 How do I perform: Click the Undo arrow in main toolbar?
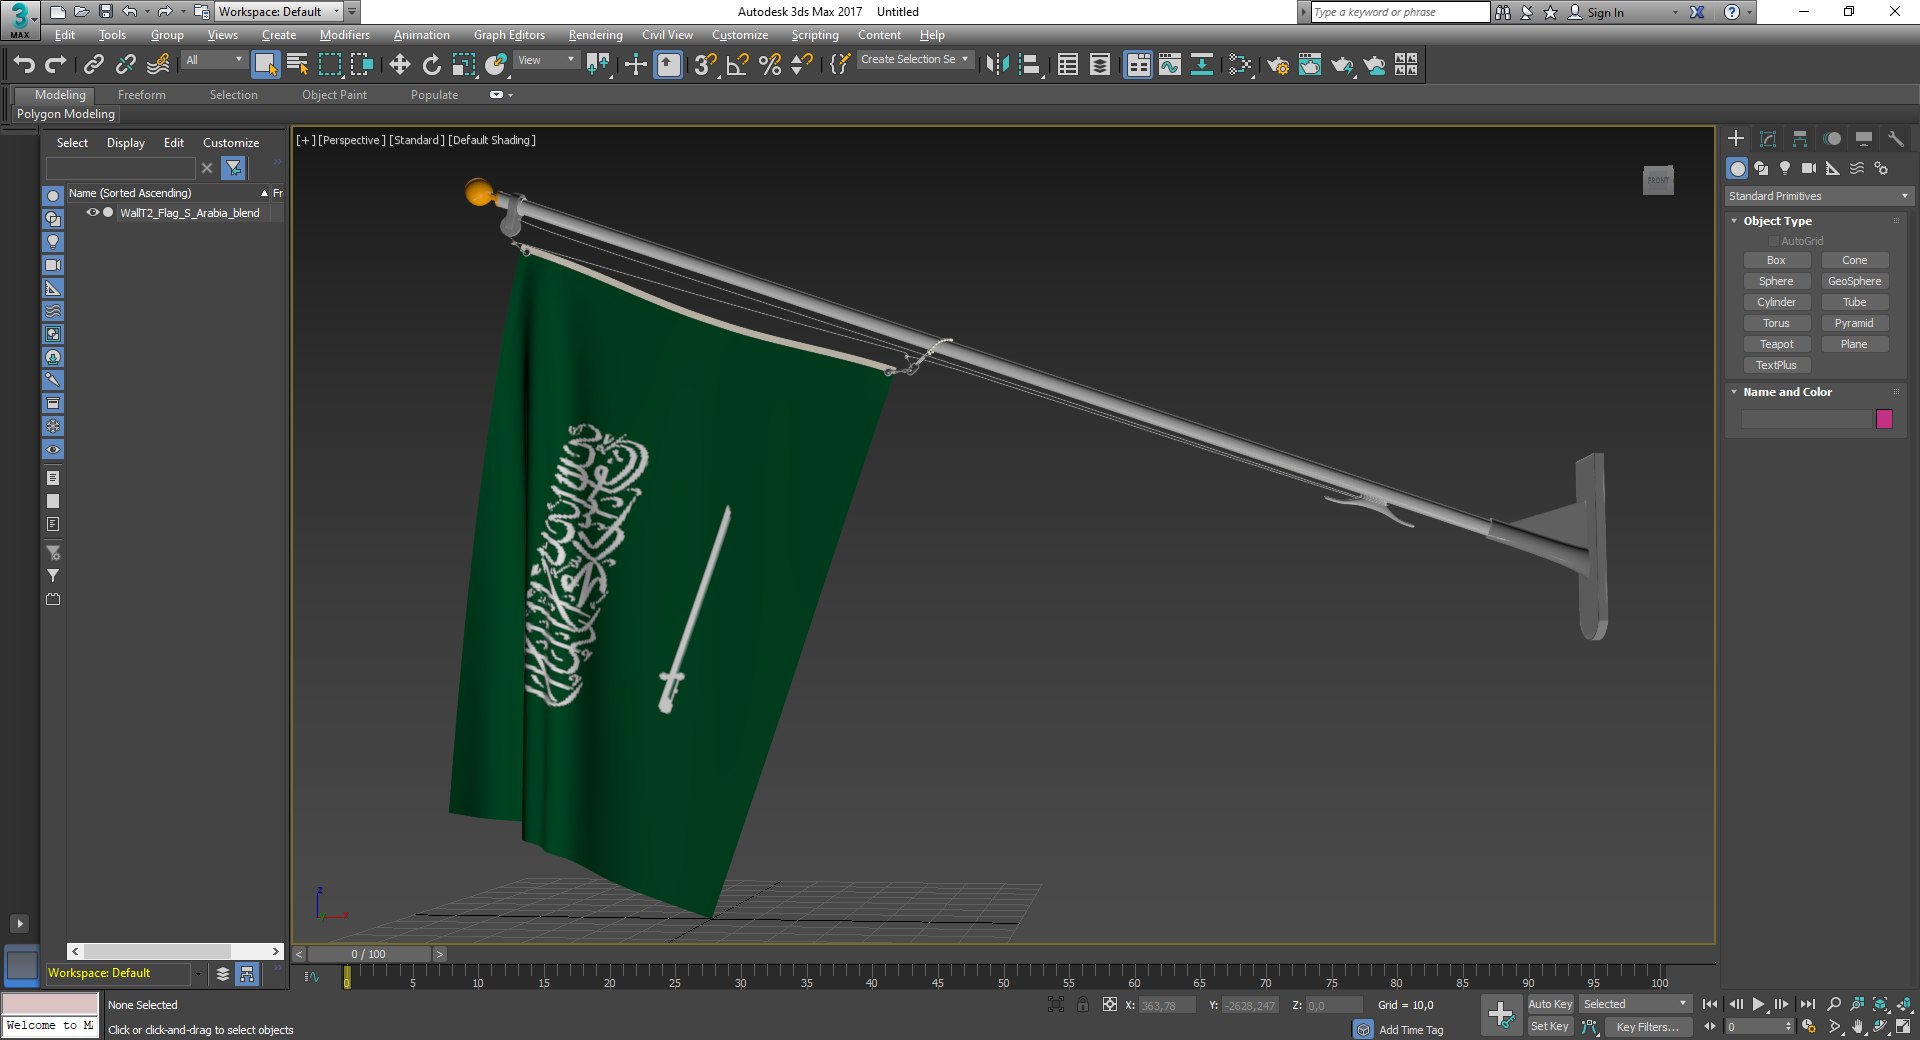24,65
